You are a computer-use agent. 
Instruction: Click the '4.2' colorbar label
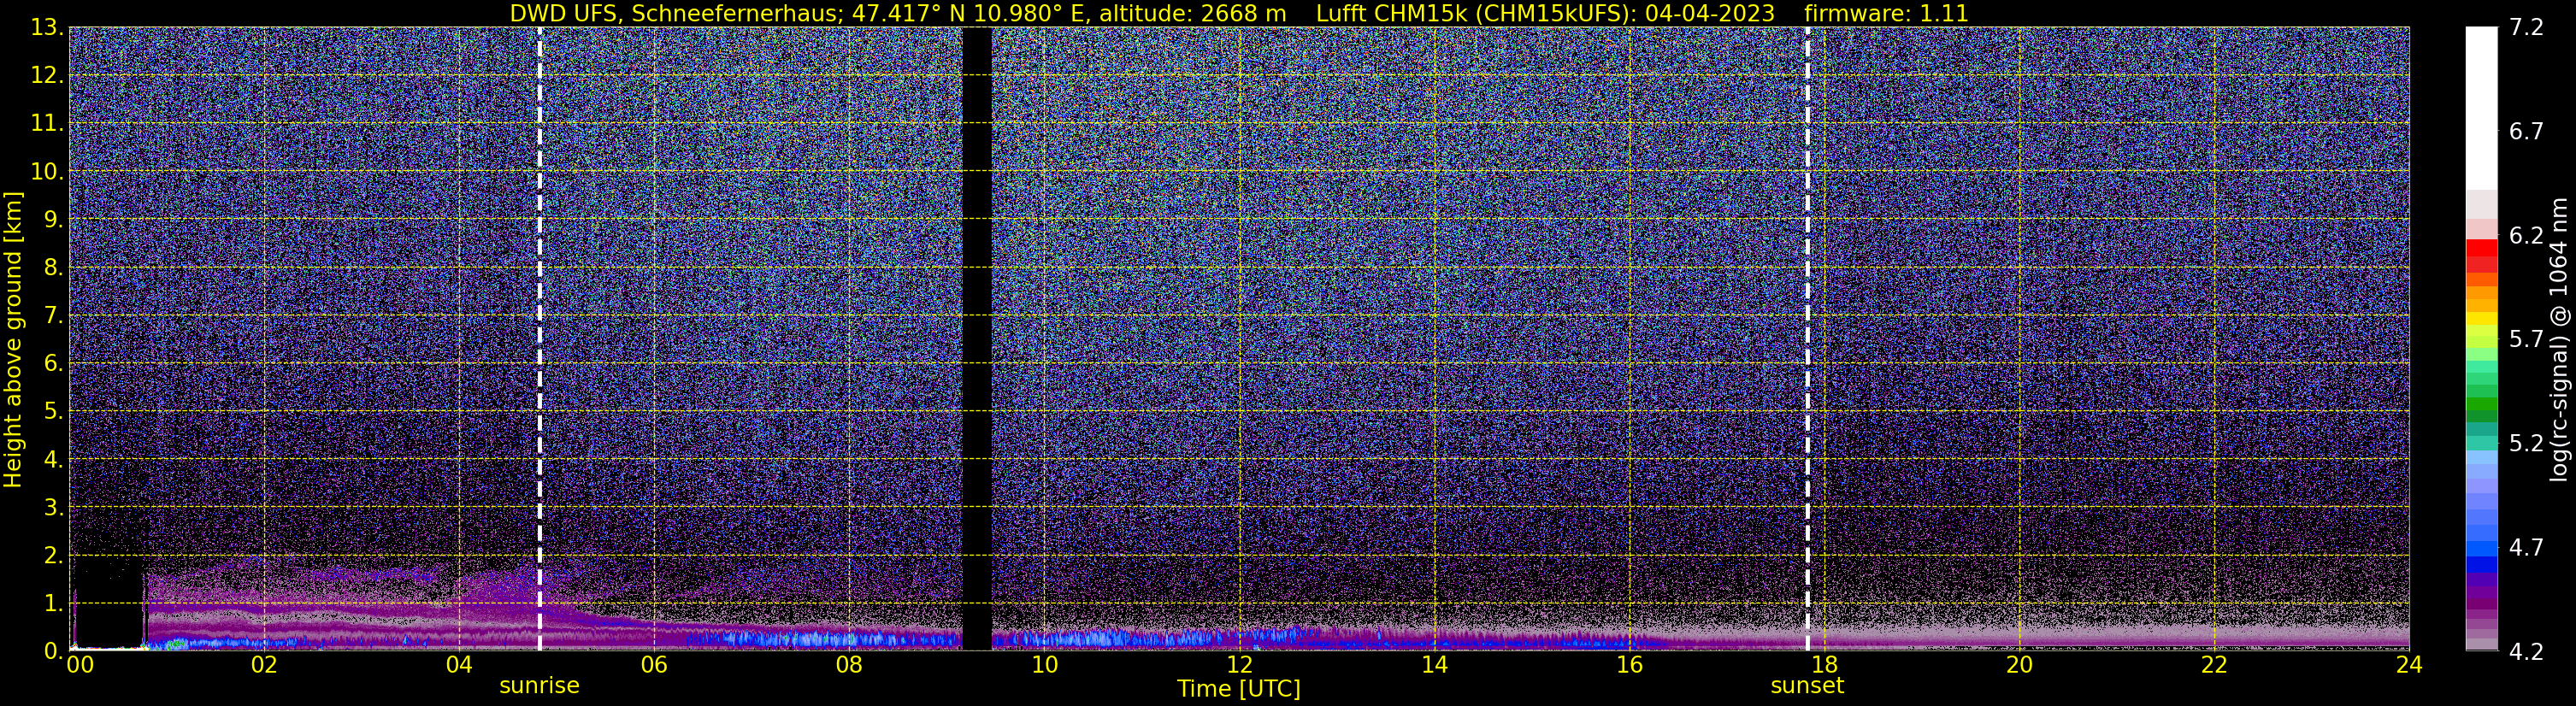pos(2526,652)
